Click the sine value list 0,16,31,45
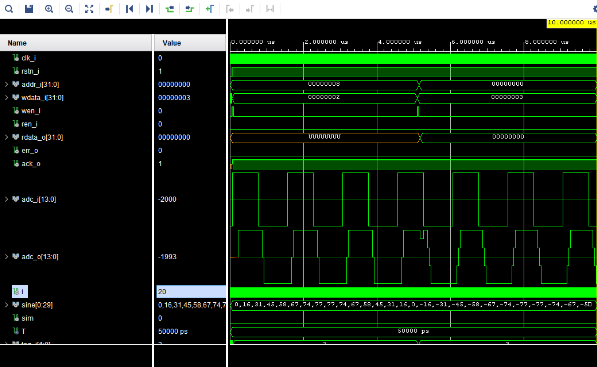 coord(192,305)
